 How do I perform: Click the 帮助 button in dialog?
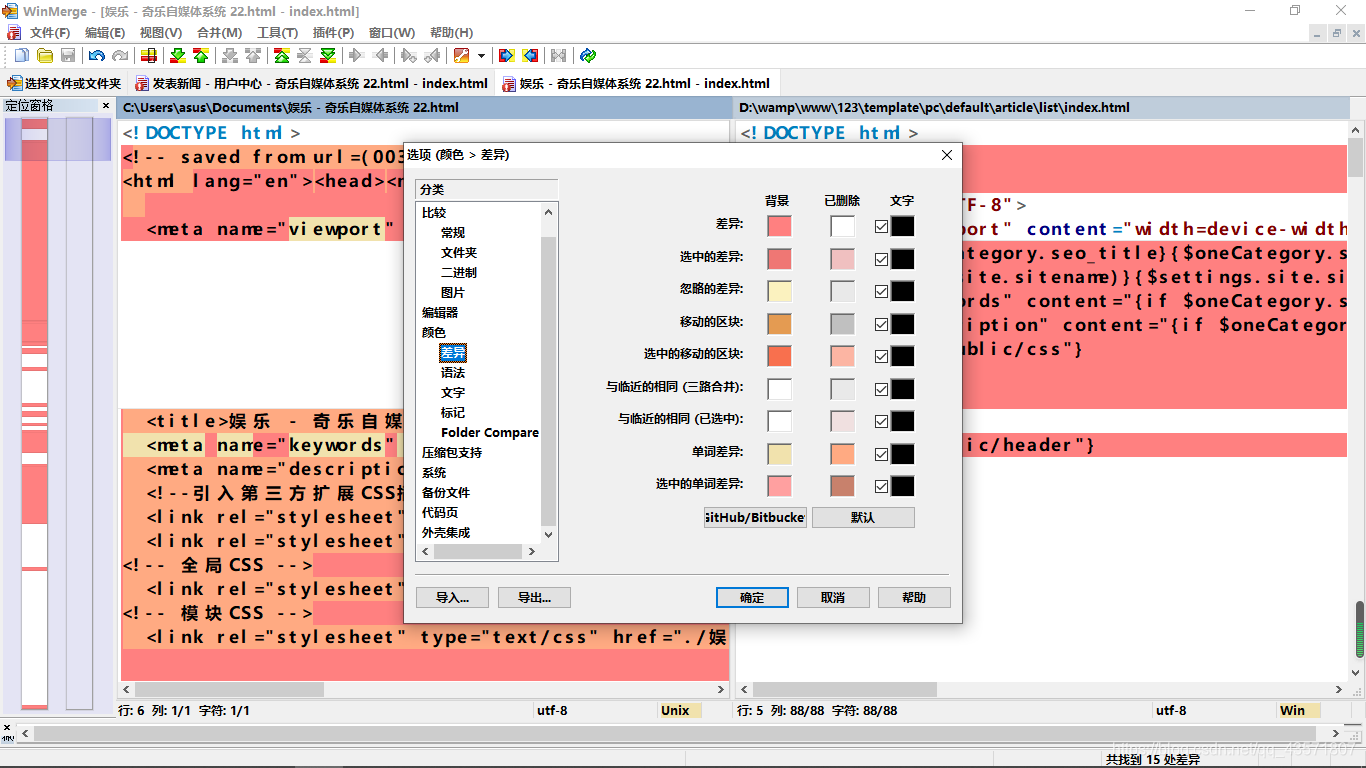click(x=914, y=597)
